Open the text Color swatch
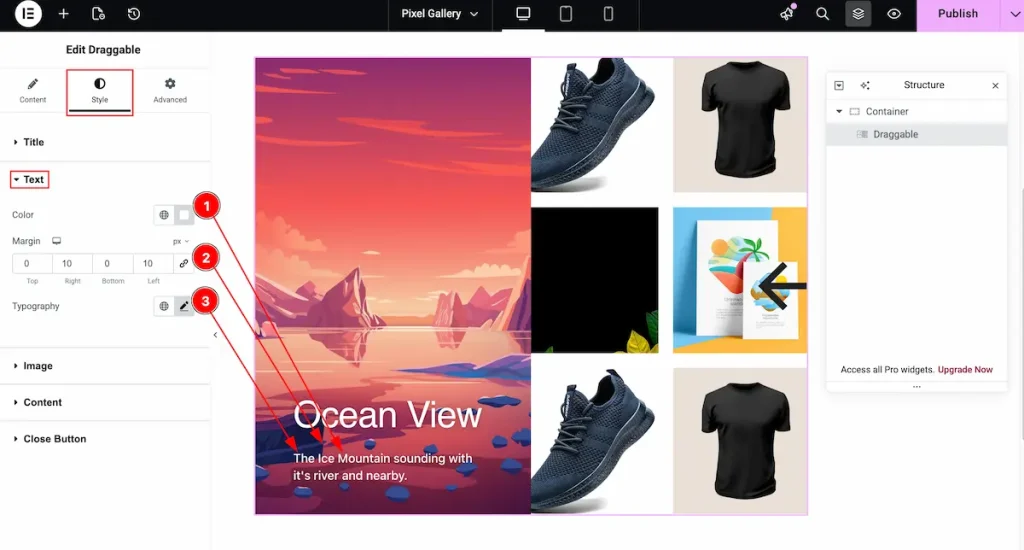The height and width of the screenshot is (550, 1024). (184, 215)
